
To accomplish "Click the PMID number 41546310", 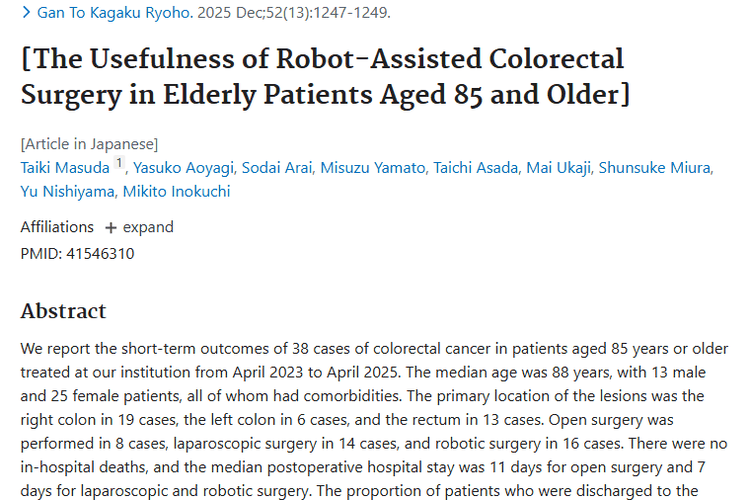I will (100, 254).
